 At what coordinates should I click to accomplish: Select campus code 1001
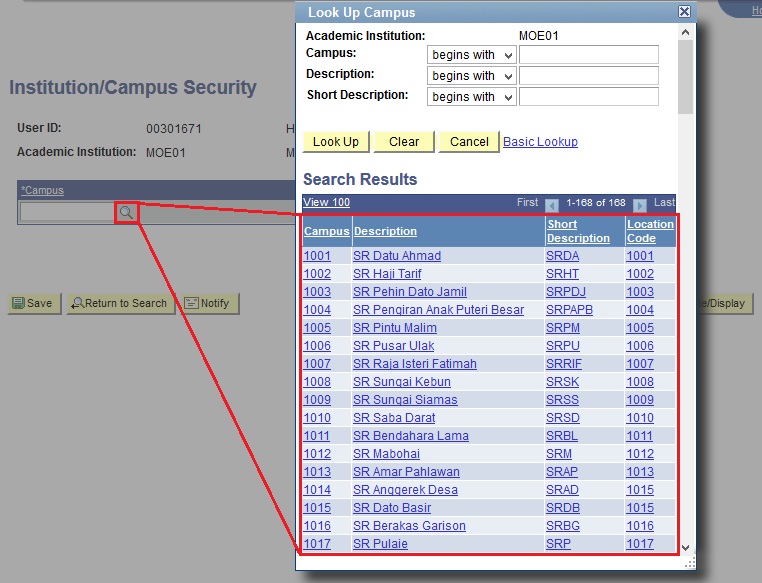point(317,256)
